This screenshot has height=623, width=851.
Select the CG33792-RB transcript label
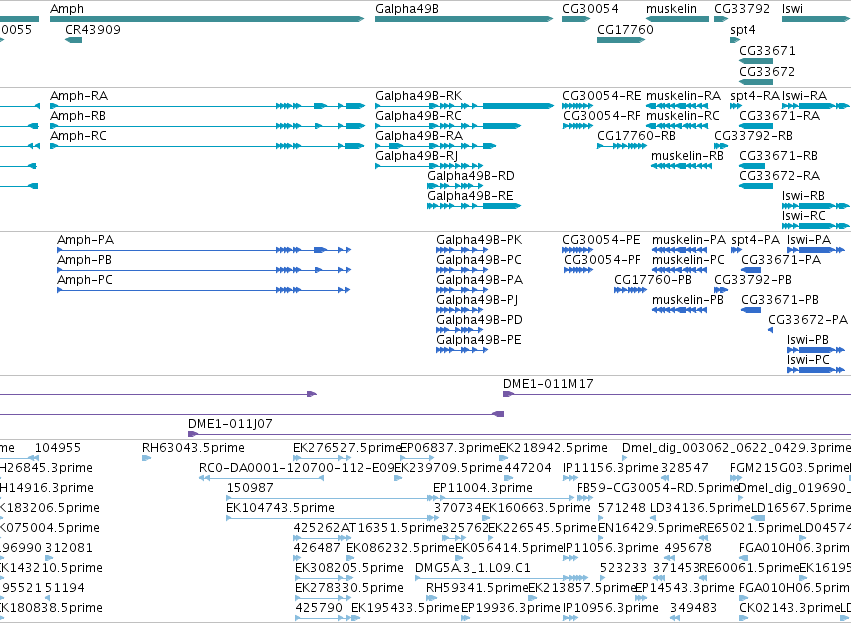point(753,136)
